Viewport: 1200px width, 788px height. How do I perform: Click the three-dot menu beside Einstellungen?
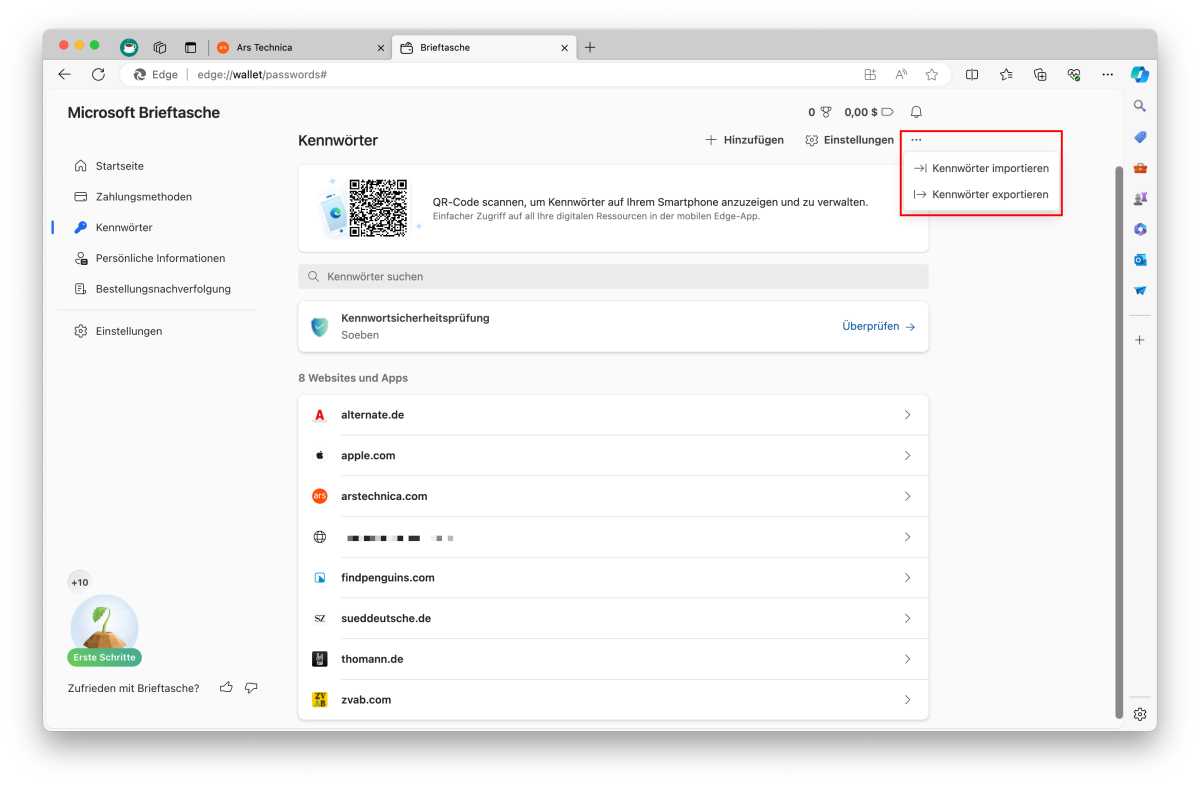[916, 140]
